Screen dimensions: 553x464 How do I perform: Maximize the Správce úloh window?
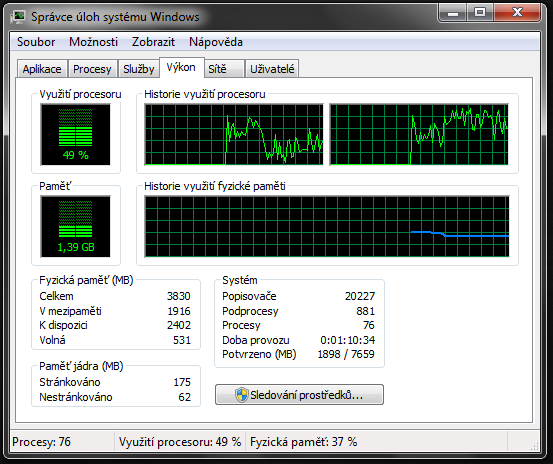[480, 13]
